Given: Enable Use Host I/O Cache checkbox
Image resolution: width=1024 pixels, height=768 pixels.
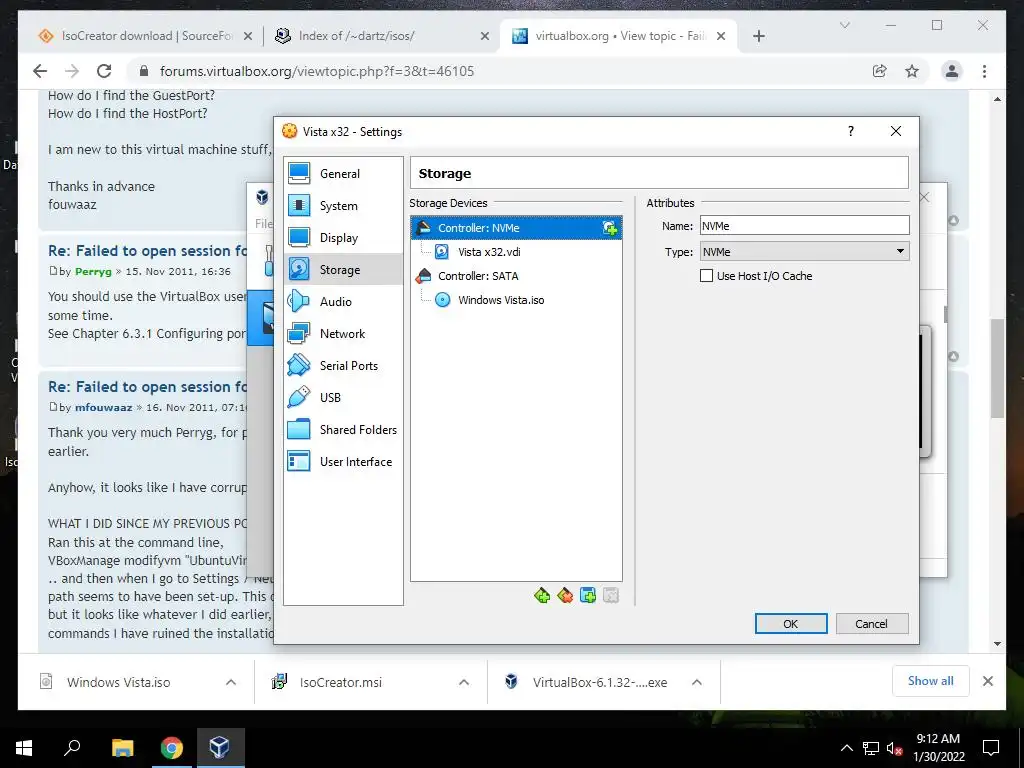Looking at the screenshot, I should click(x=707, y=276).
